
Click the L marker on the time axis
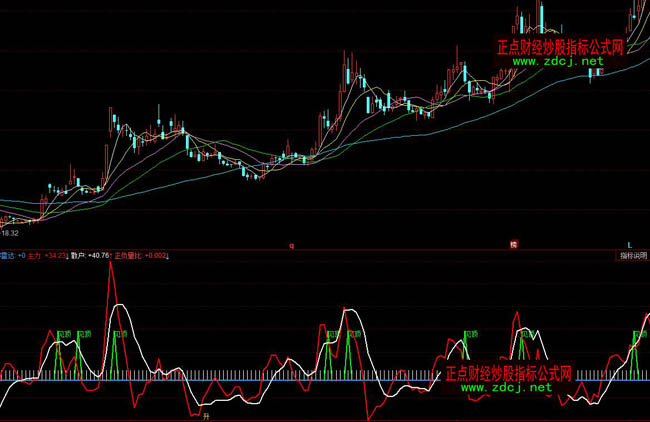[630, 244]
